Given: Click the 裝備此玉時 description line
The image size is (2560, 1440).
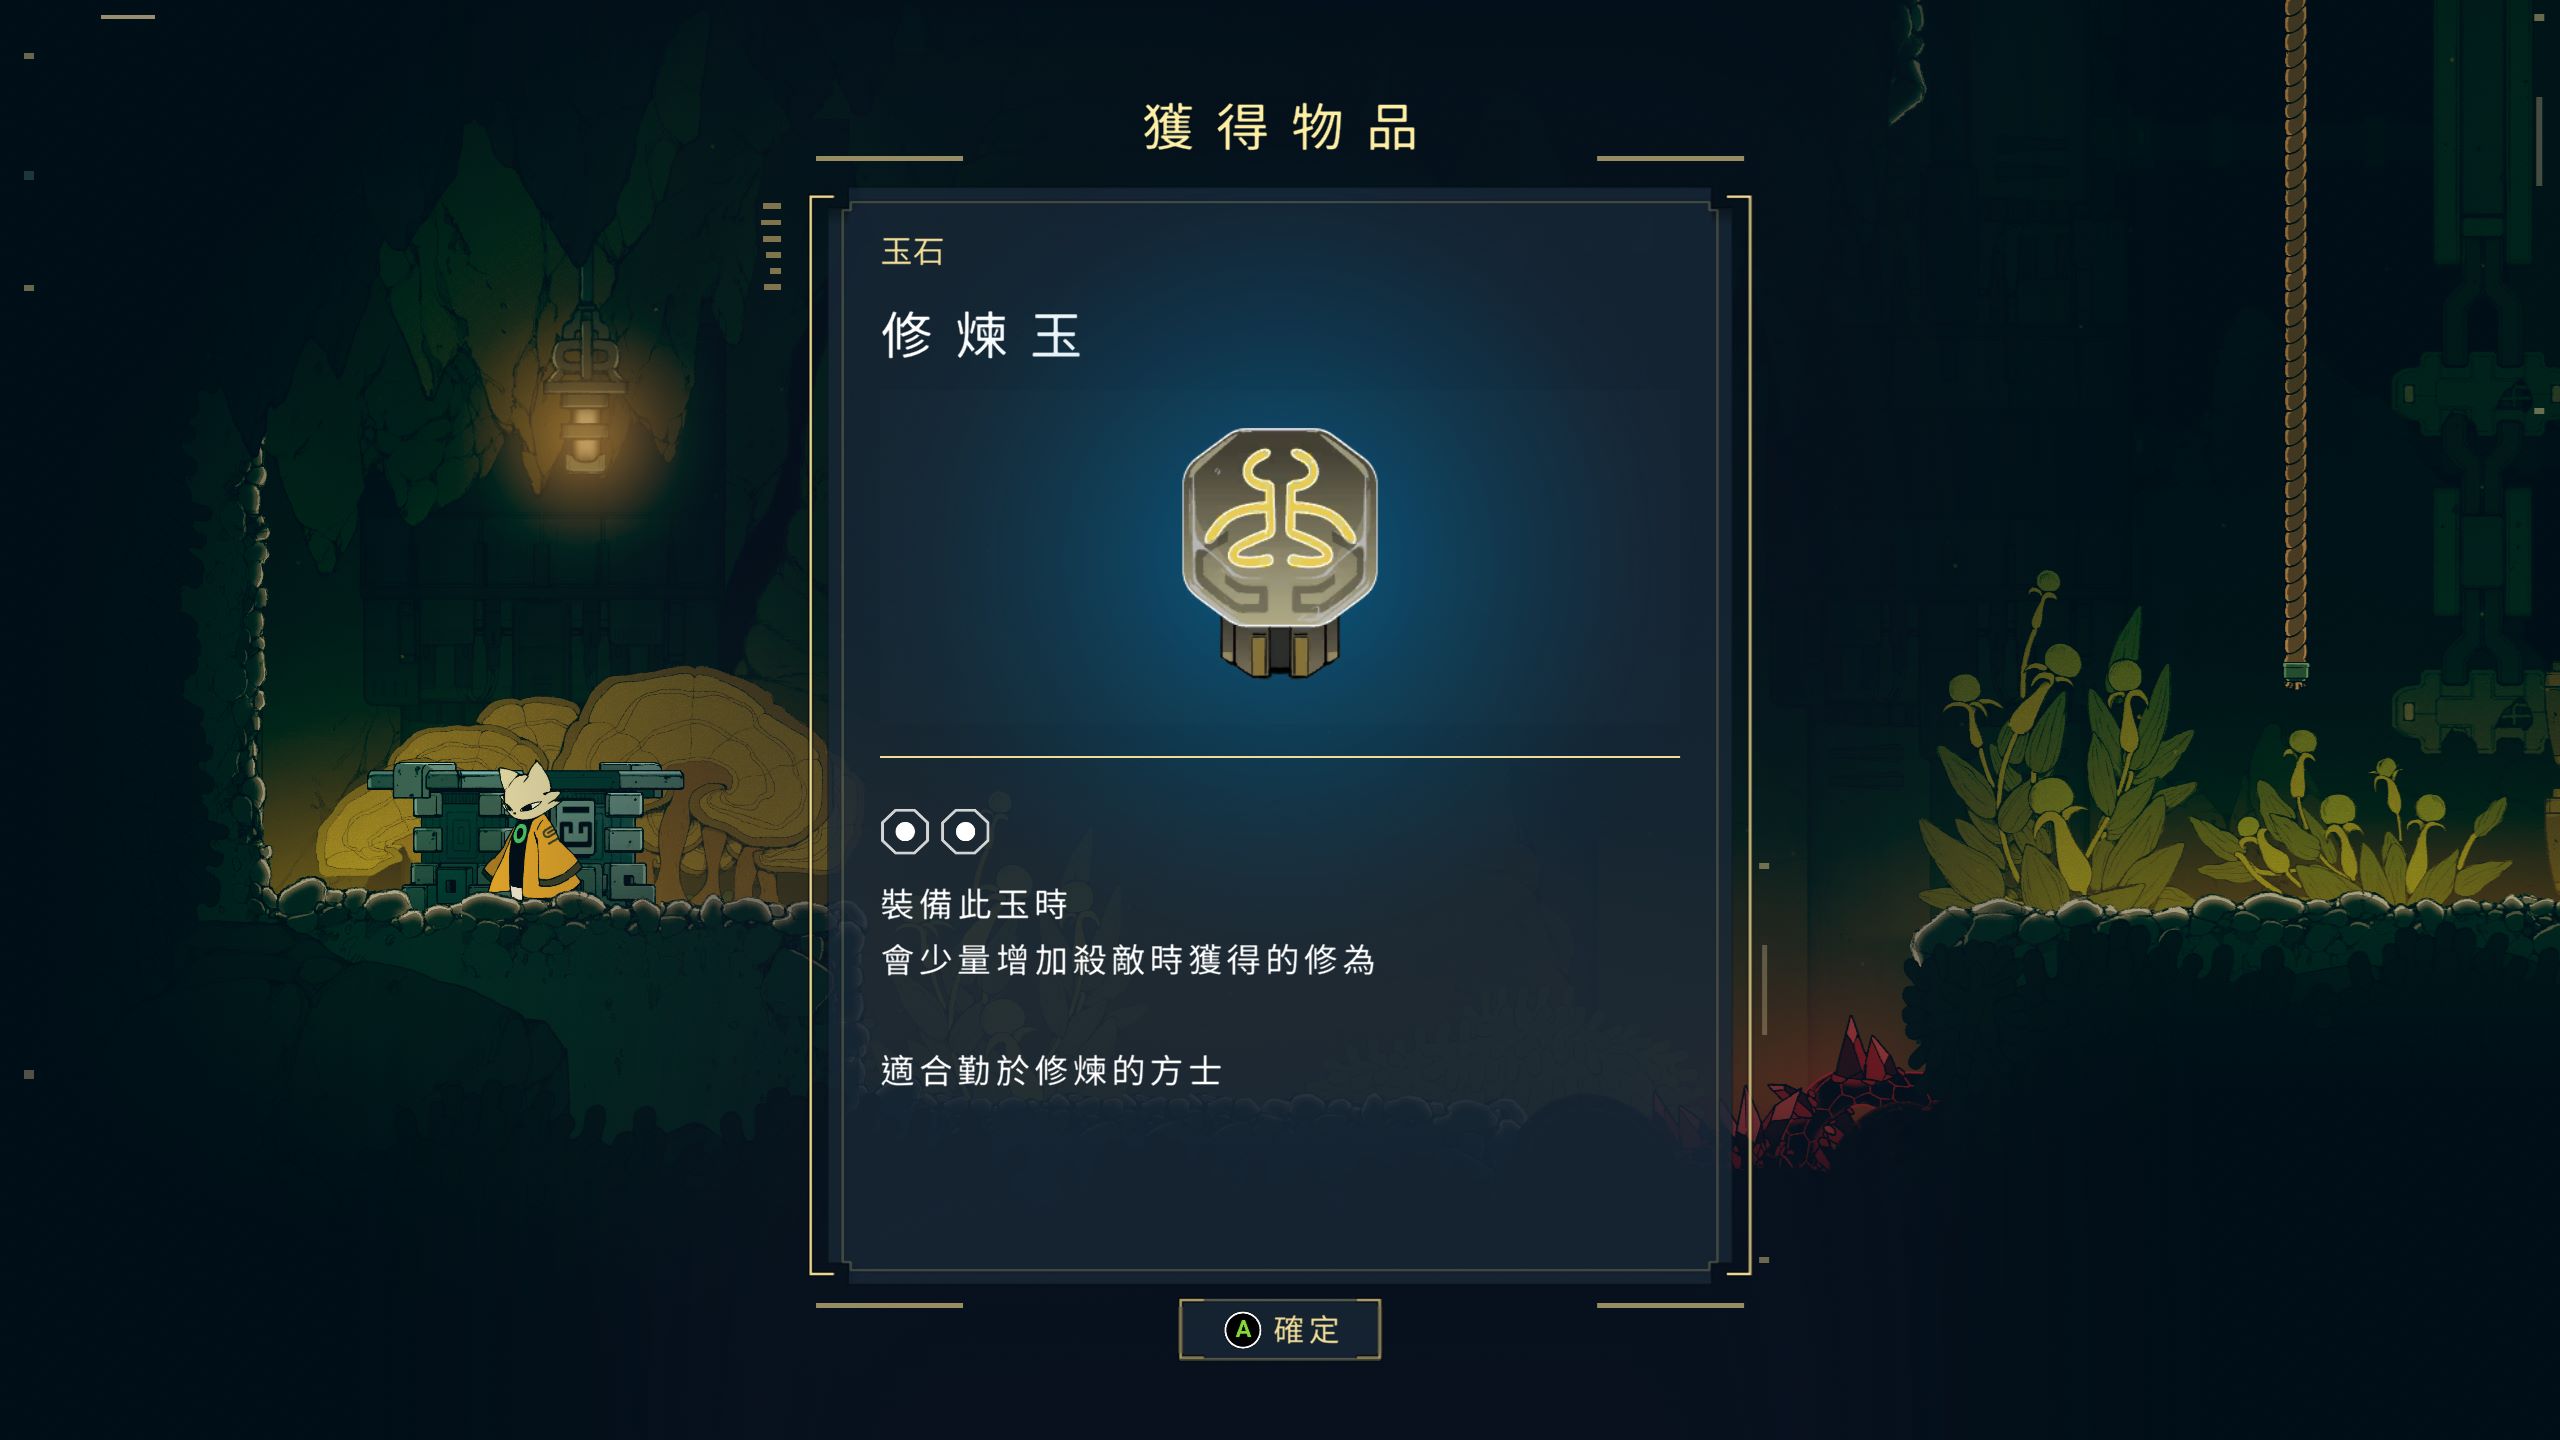Looking at the screenshot, I should (x=975, y=905).
